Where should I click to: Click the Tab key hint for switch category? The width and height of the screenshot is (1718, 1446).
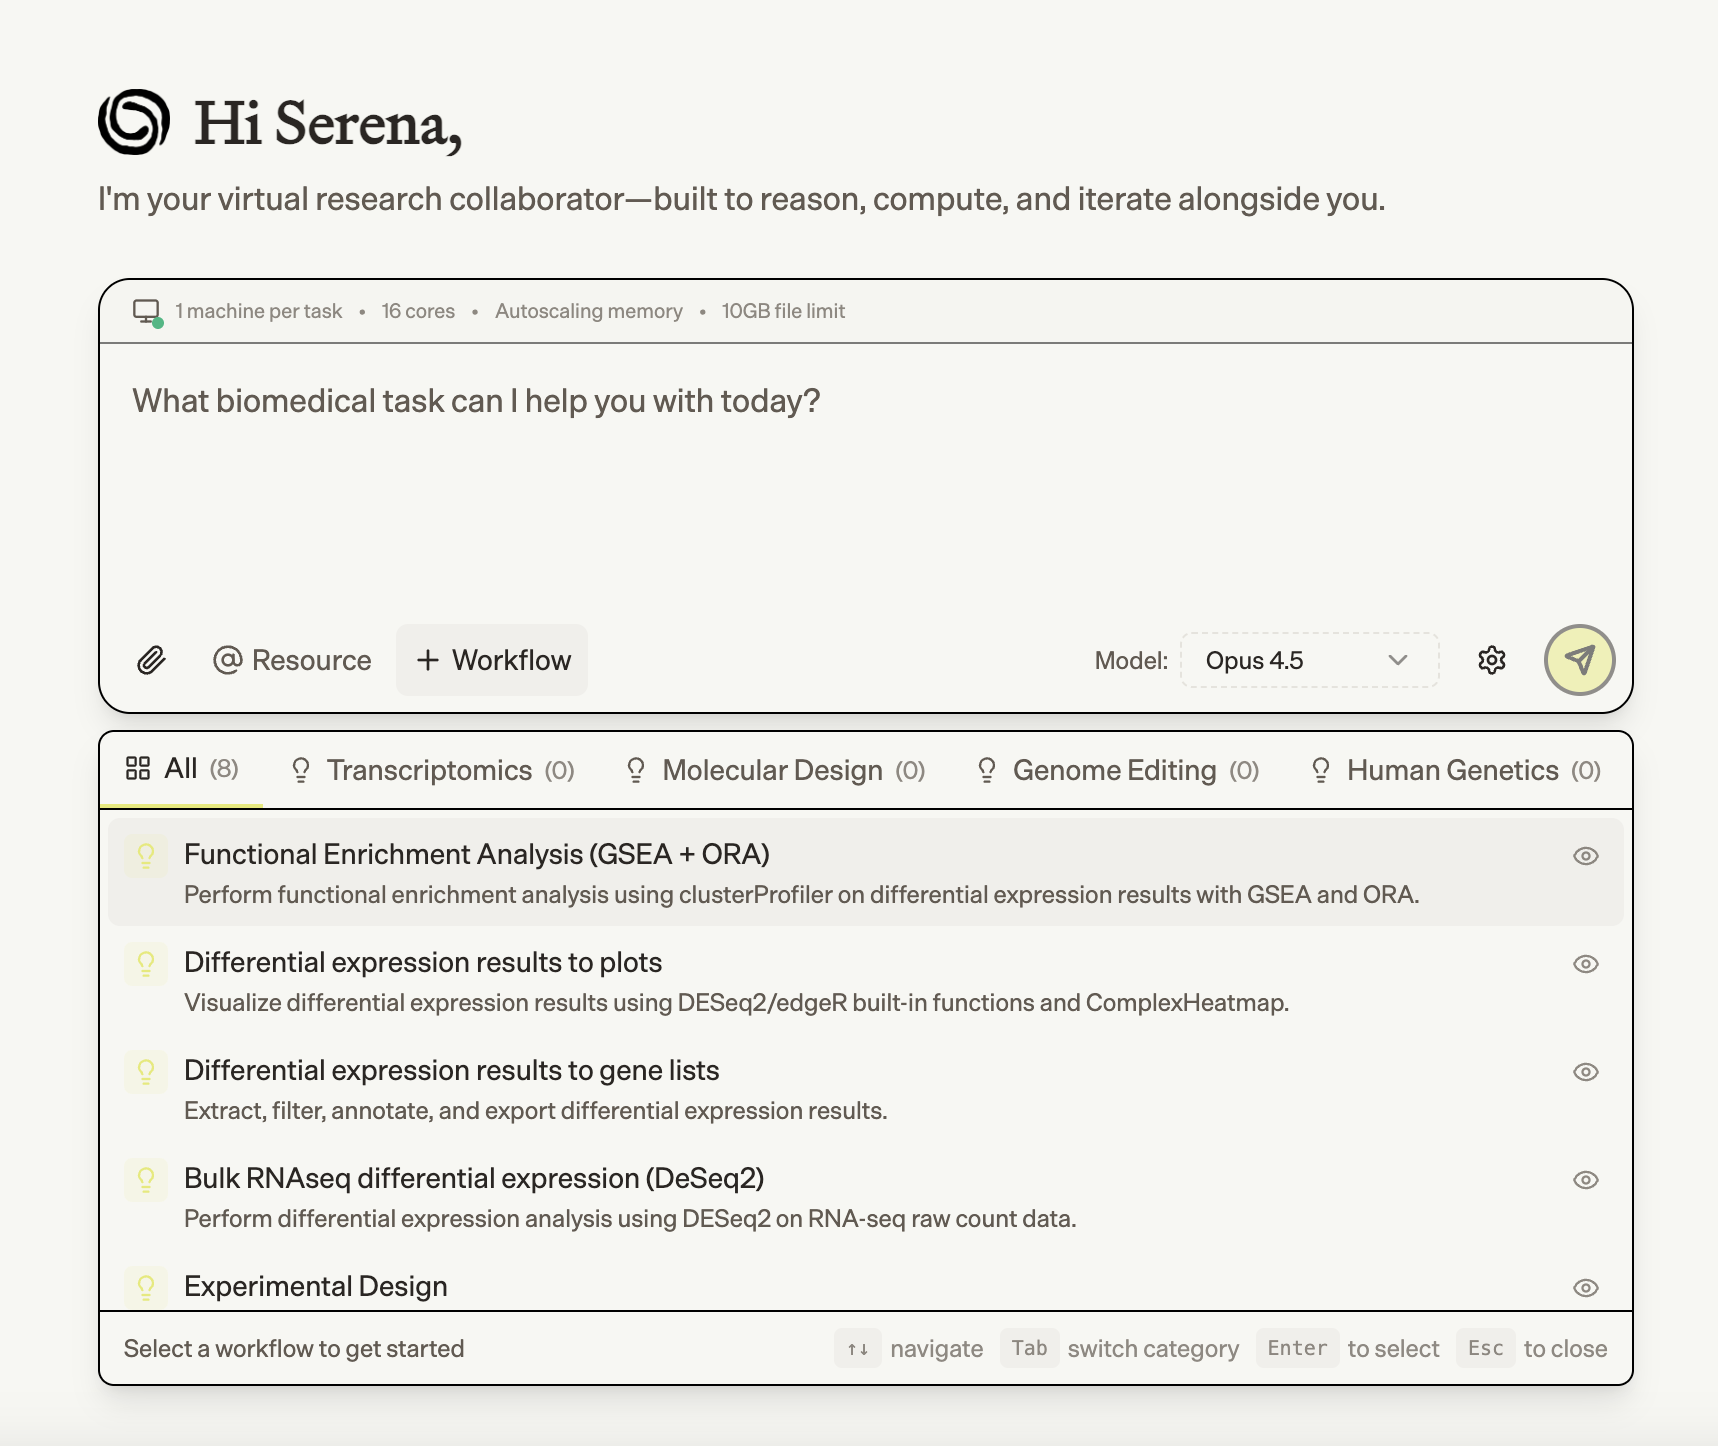(1029, 1348)
